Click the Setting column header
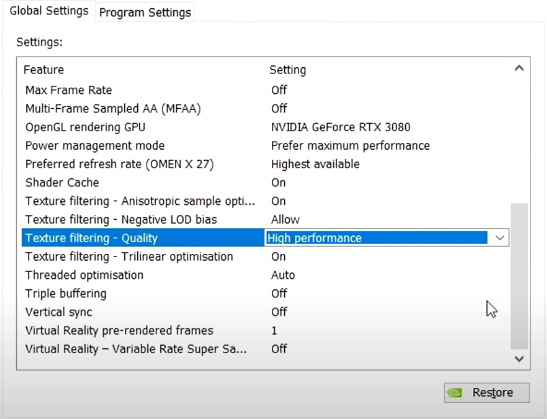The height and width of the screenshot is (419, 547). [x=288, y=70]
